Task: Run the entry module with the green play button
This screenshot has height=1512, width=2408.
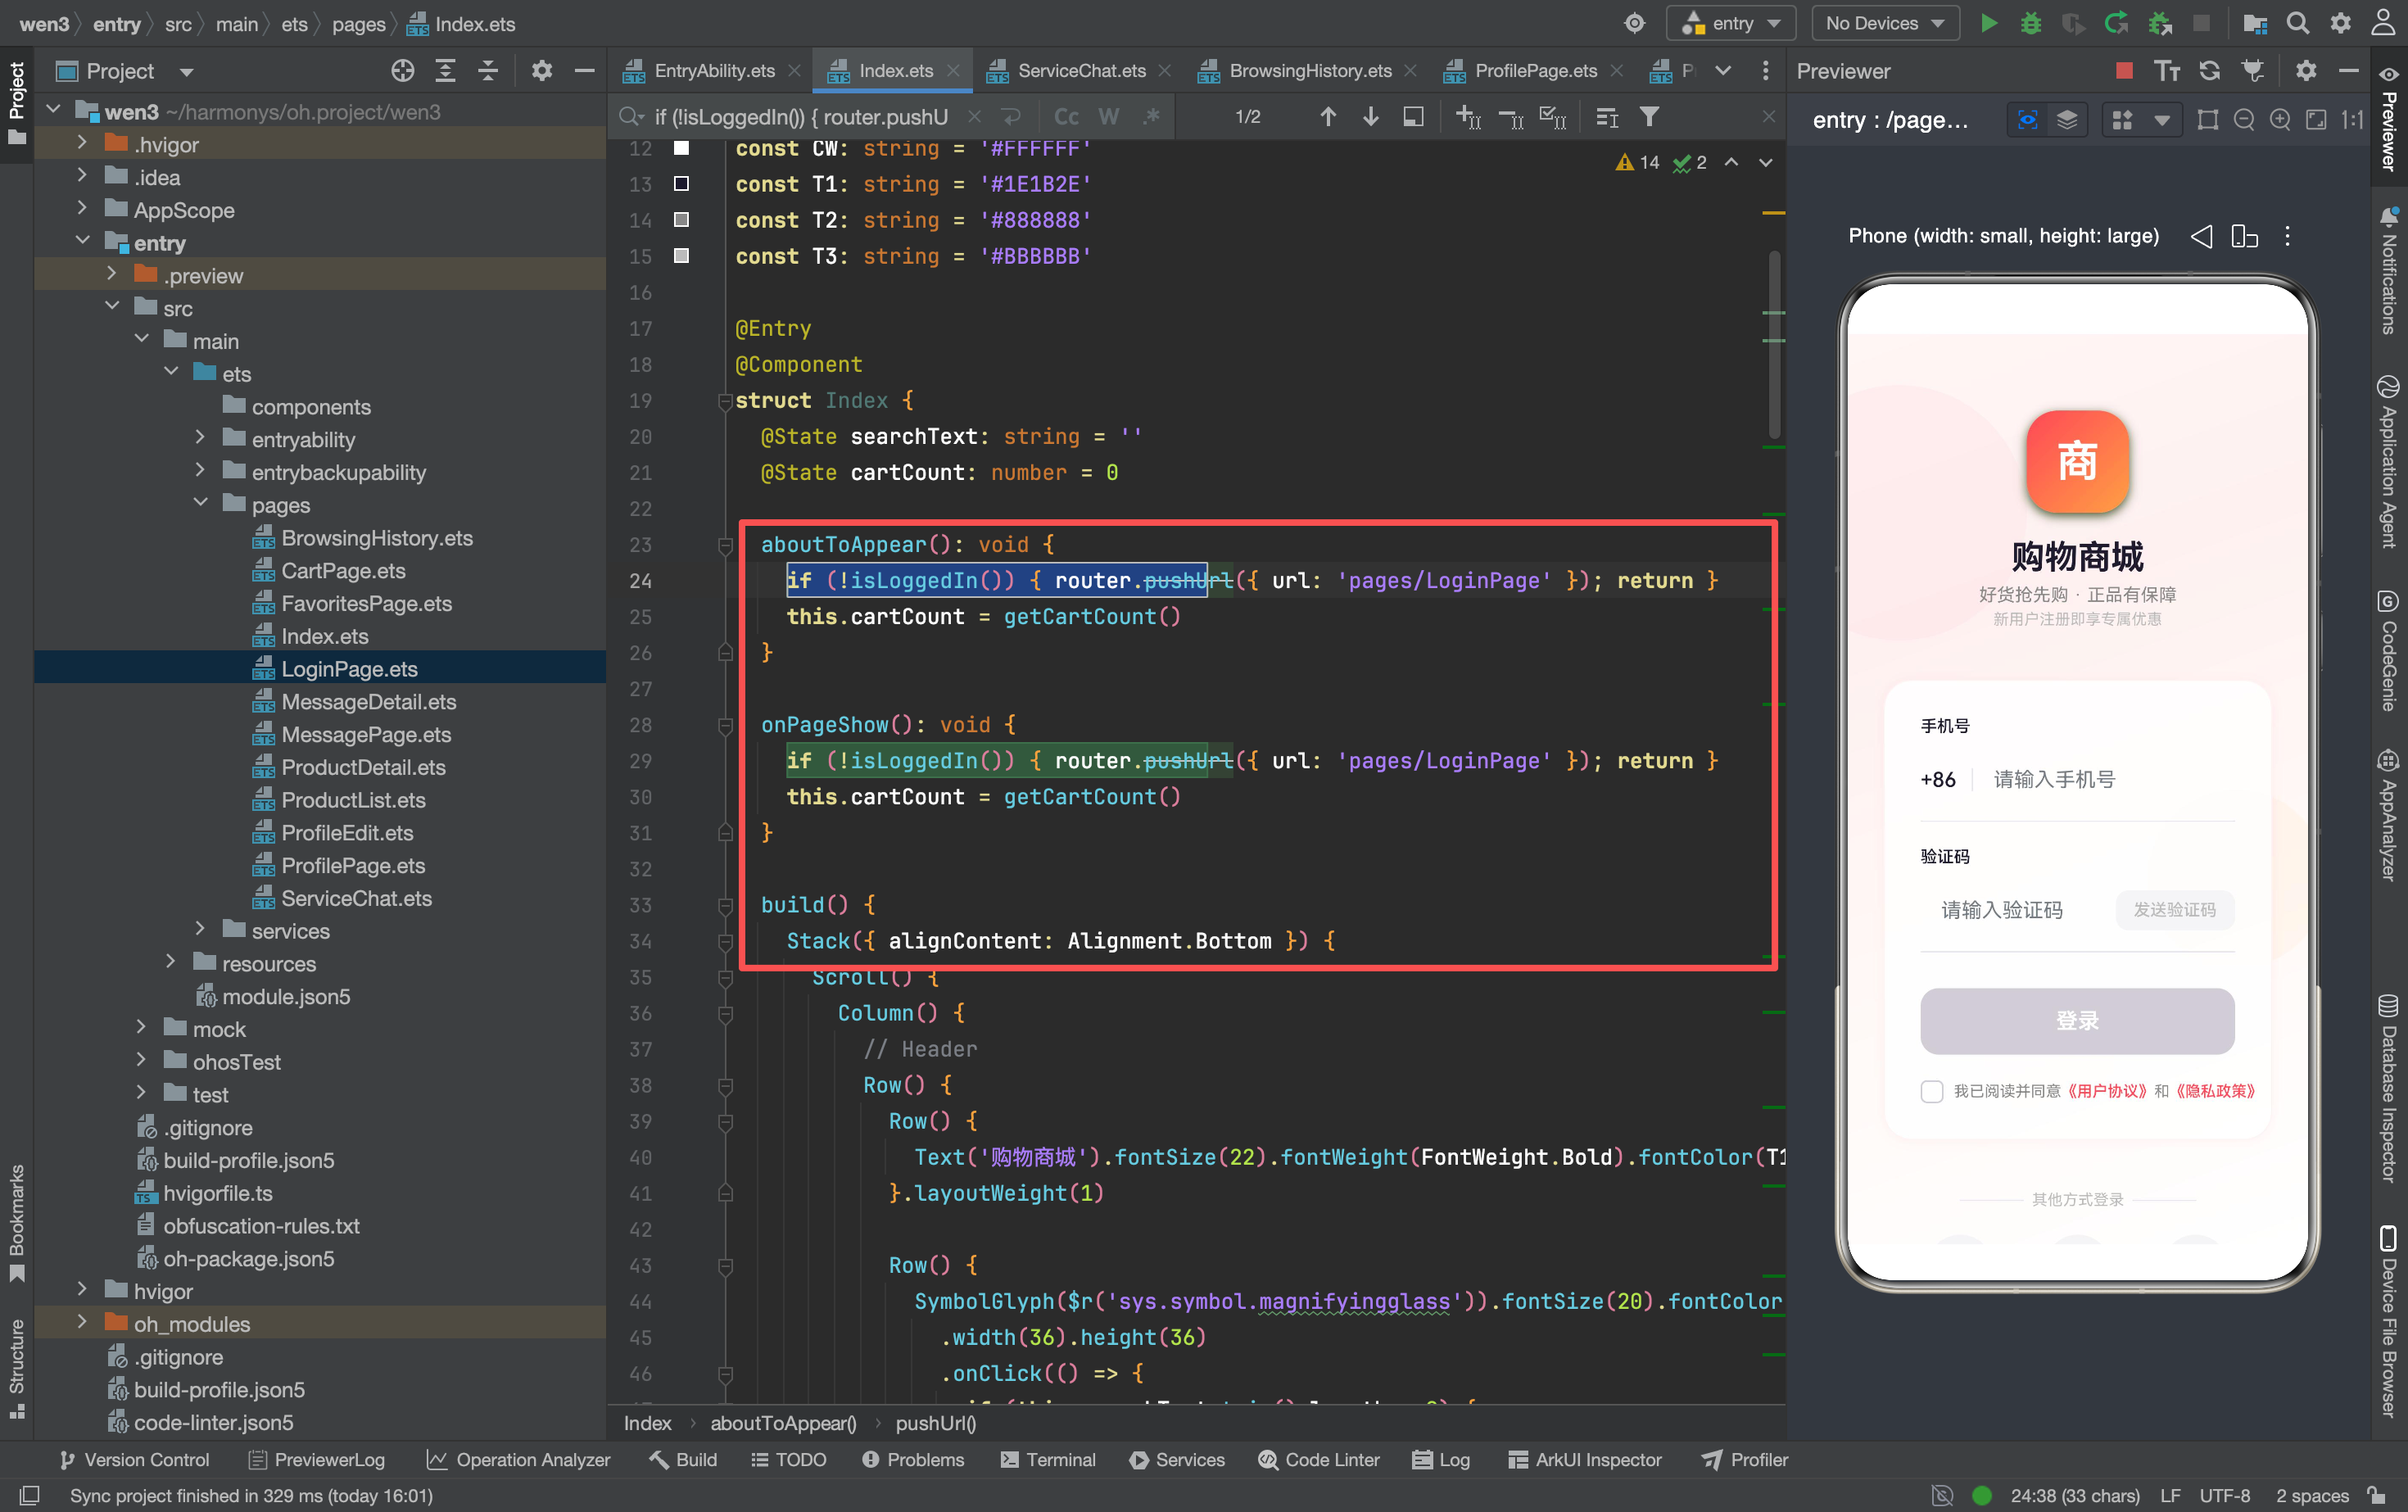Action: tap(1988, 23)
